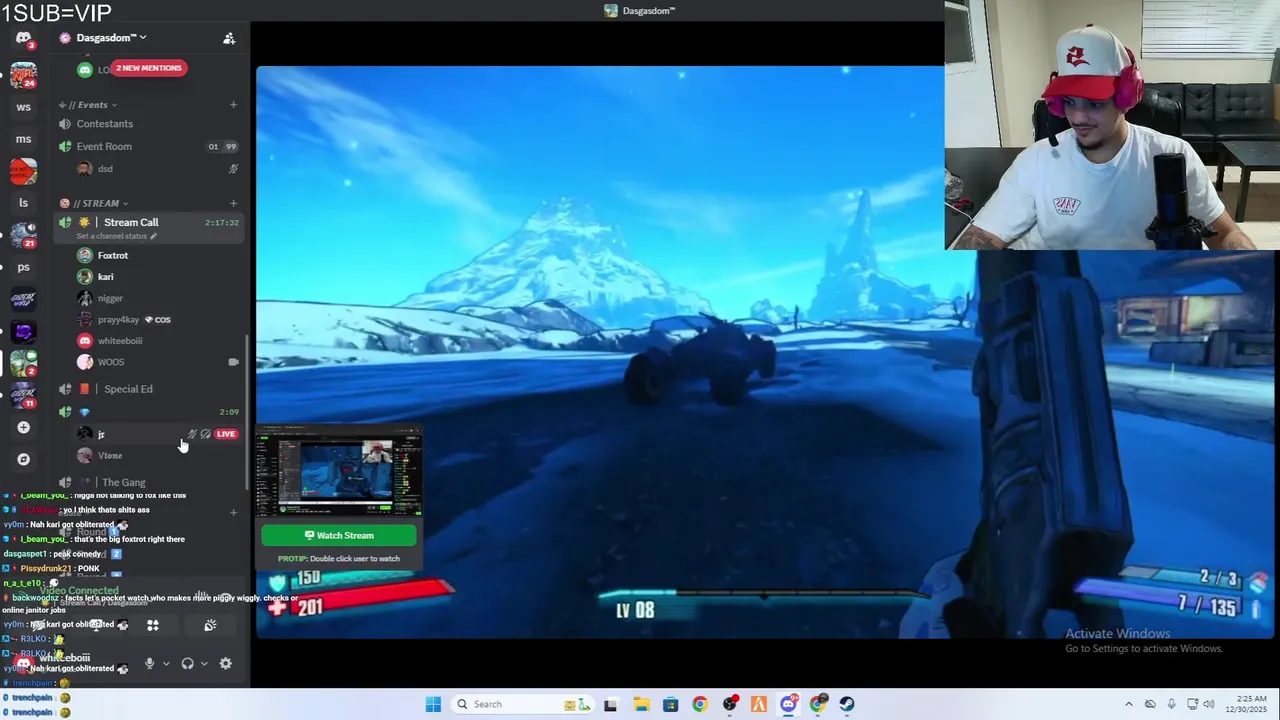Join the Special Ed voice channel
Screen dimensions: 1280x720
(x=148, y=389)
